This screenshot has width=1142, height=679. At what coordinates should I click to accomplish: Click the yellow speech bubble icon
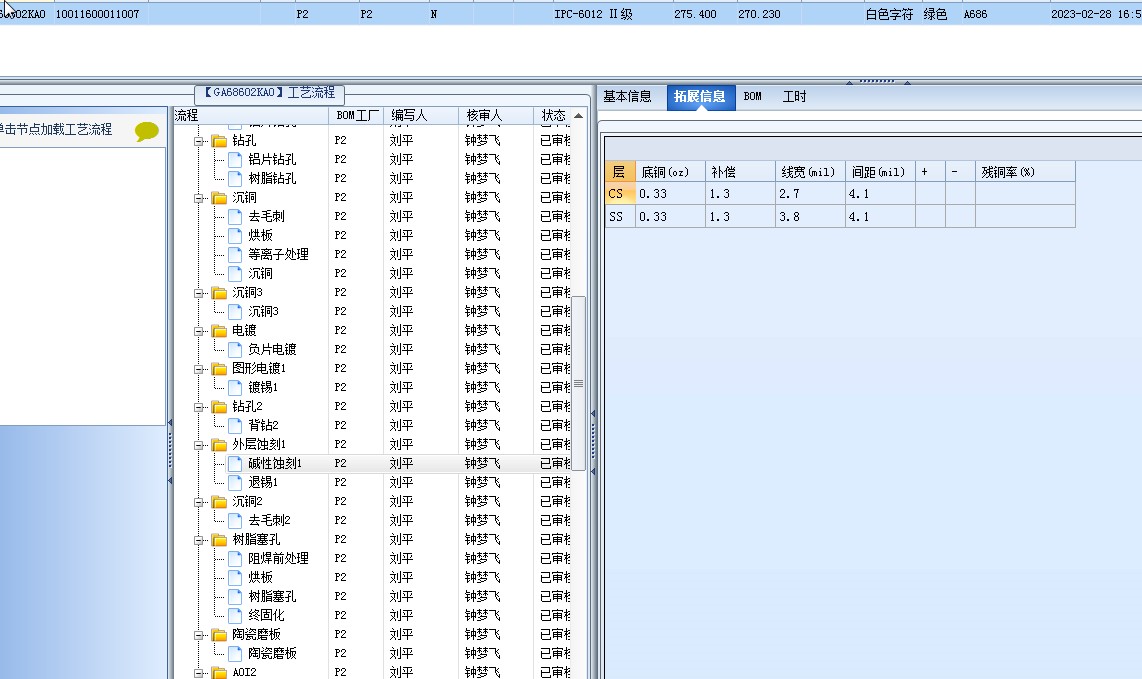pos(146,131)
